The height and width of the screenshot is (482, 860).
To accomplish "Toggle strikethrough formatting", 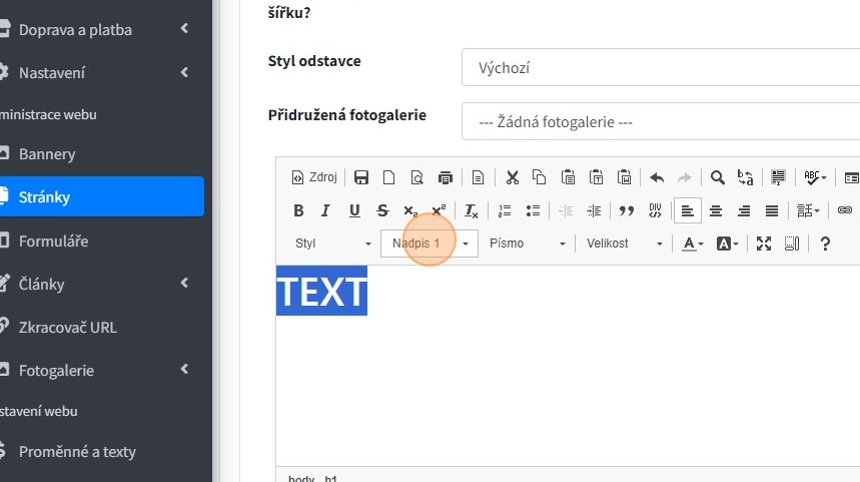I will point(382,211).
